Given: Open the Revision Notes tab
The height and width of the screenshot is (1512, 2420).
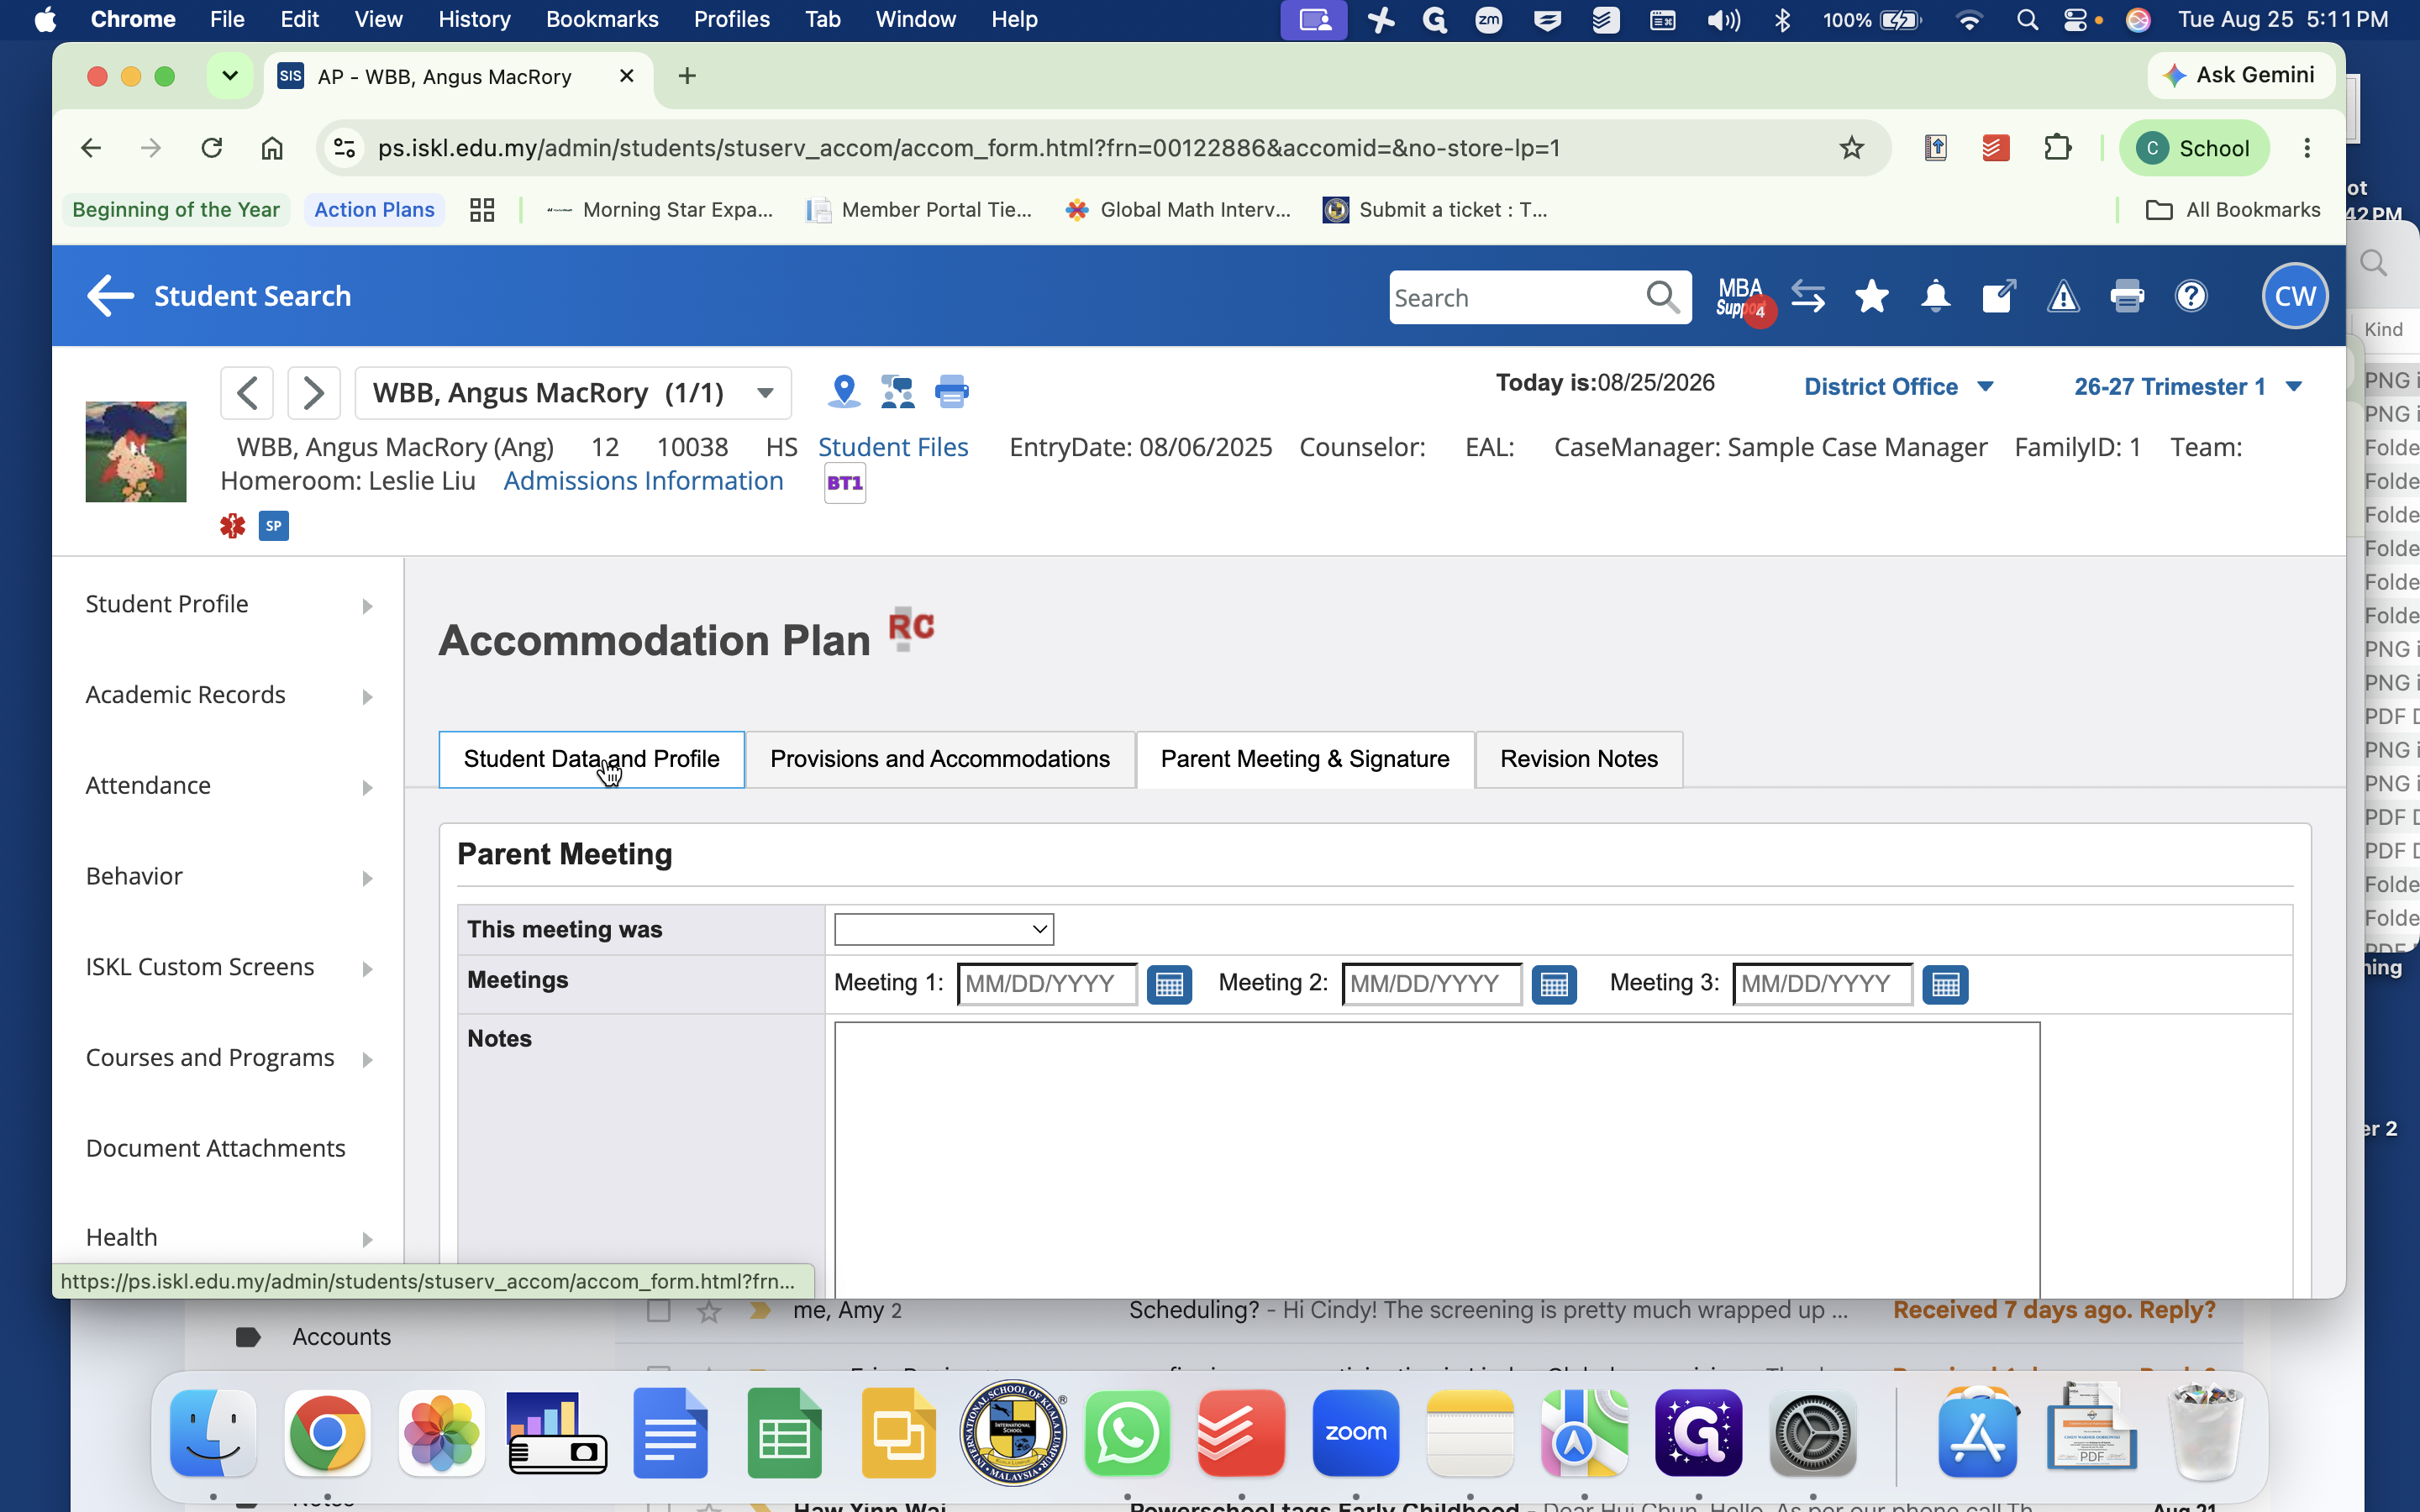Looking at the screenshot, I should [x=1579, y=759].
